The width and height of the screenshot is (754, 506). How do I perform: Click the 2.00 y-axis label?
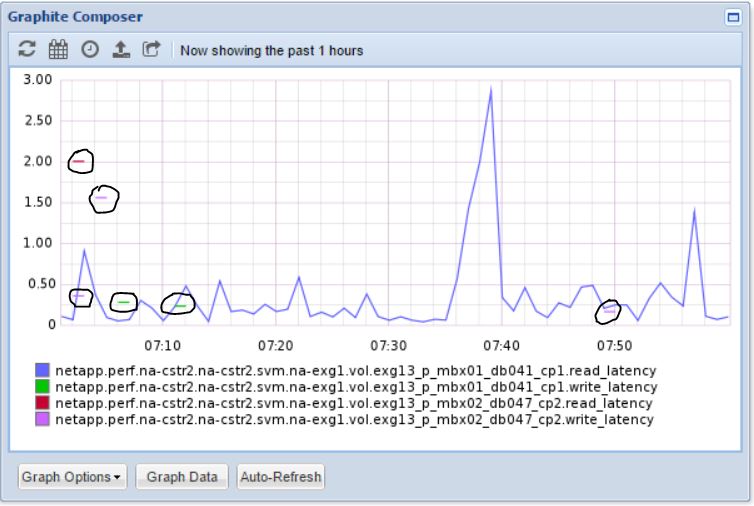38,161
